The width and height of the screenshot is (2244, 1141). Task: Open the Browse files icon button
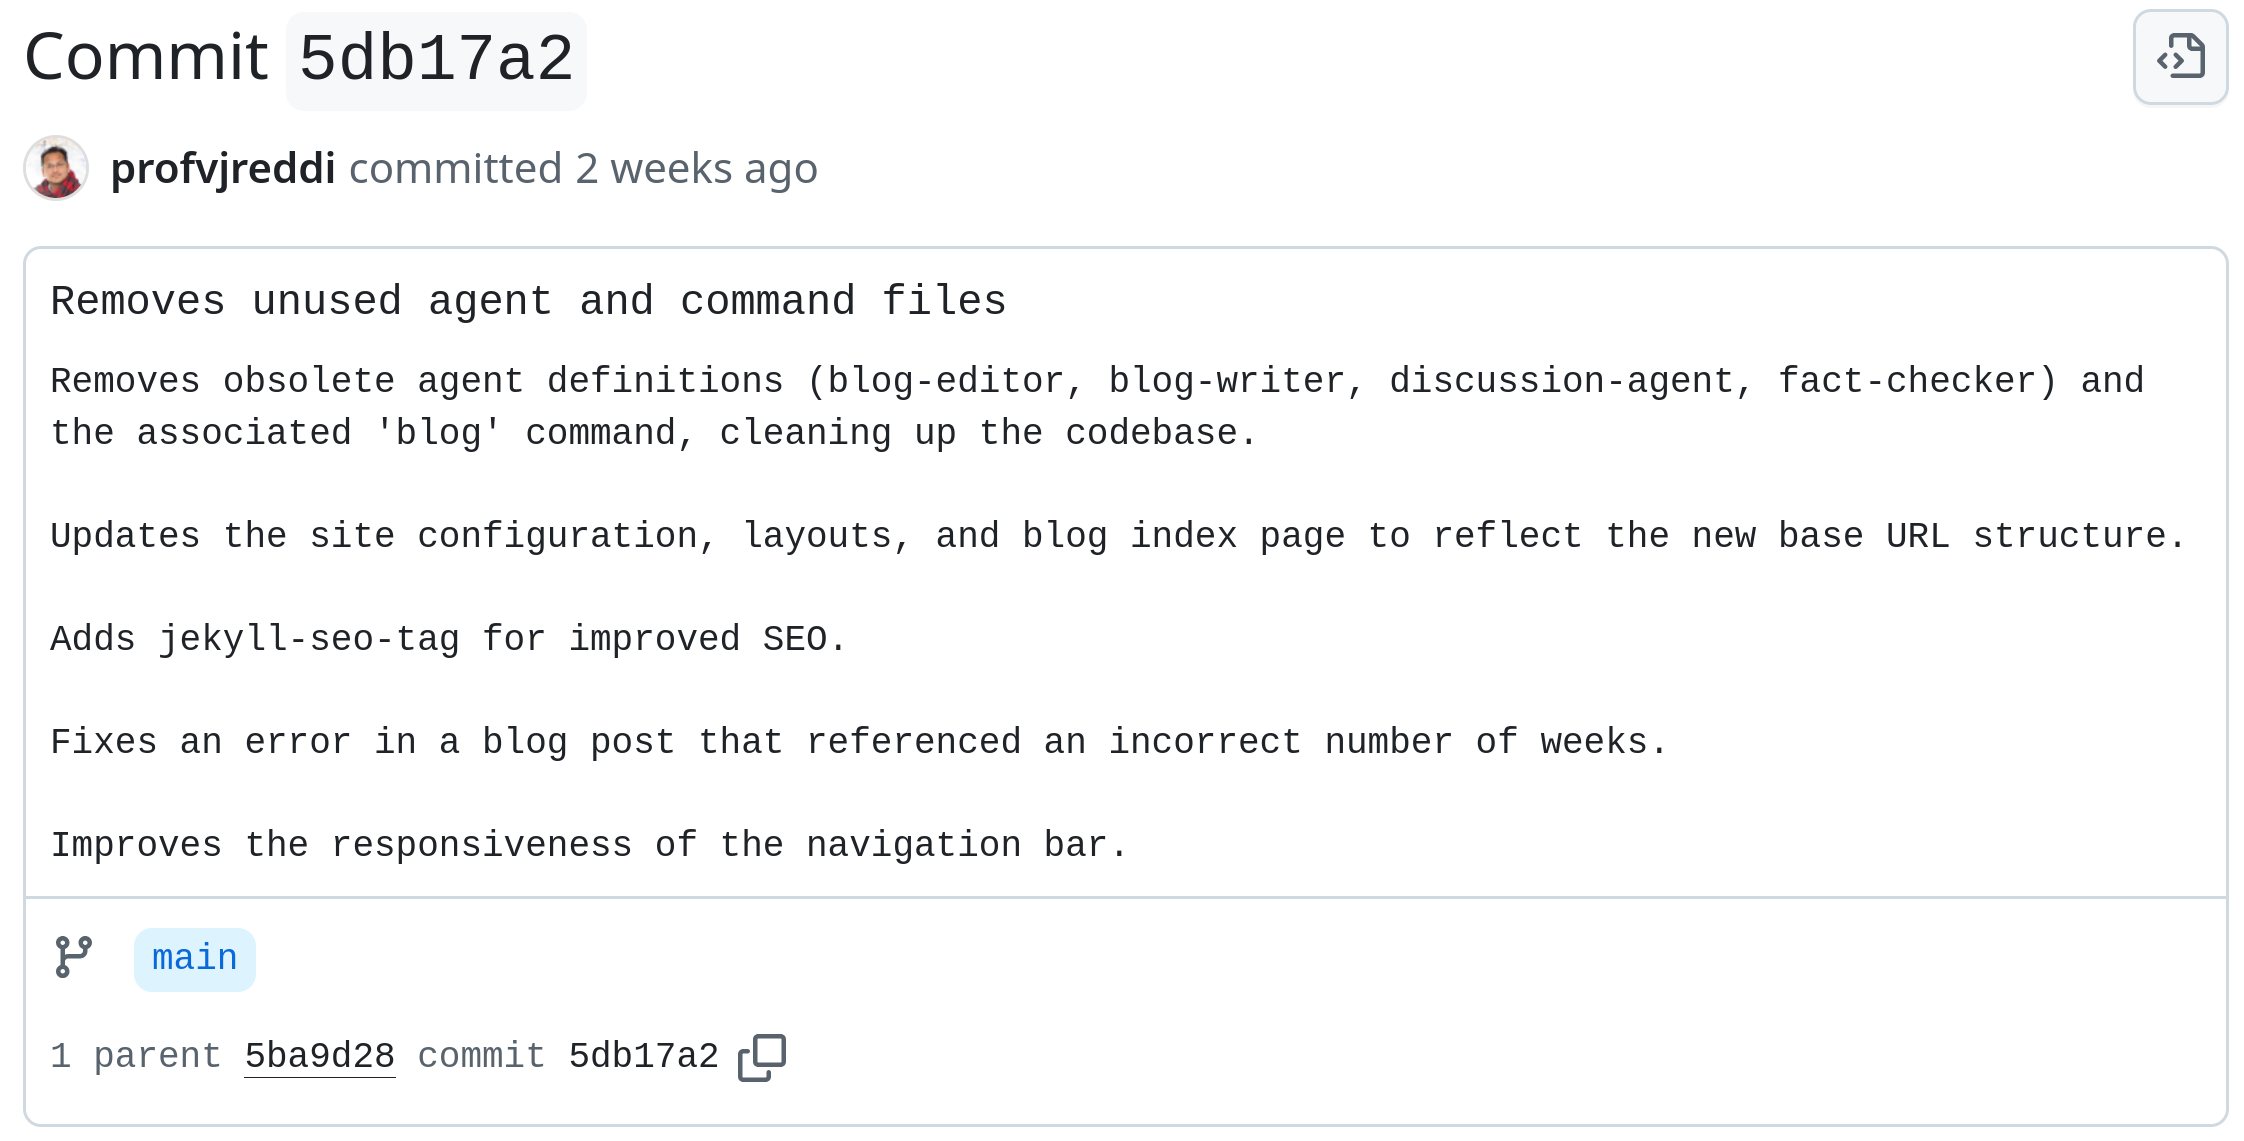2180,57
